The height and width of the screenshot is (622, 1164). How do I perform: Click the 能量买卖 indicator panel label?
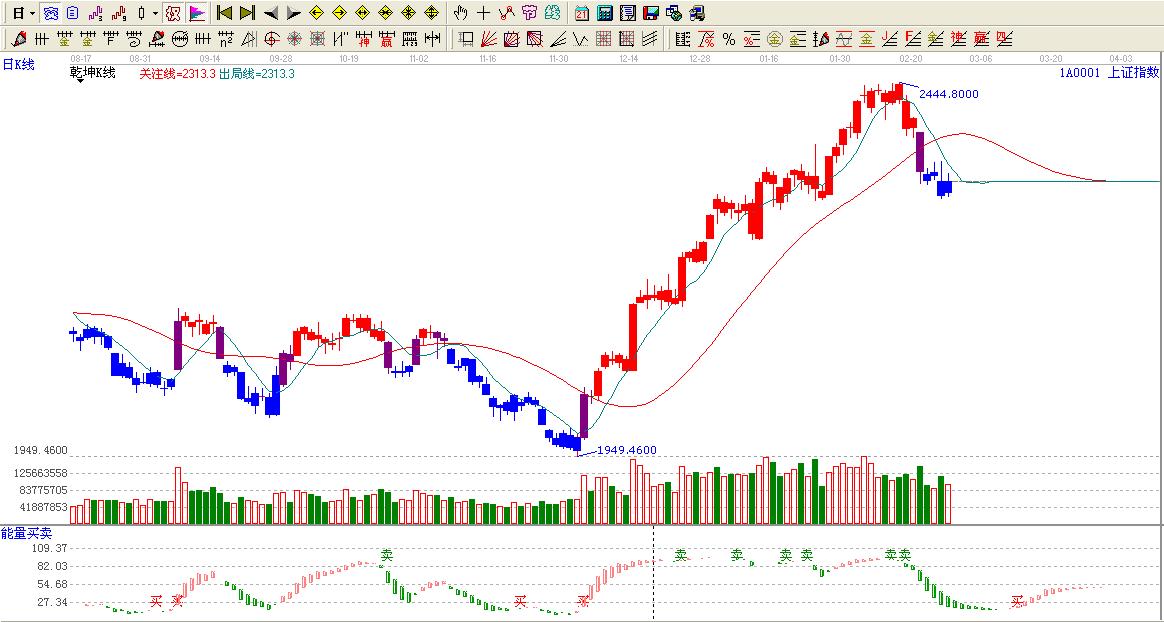tap(25, 535)
